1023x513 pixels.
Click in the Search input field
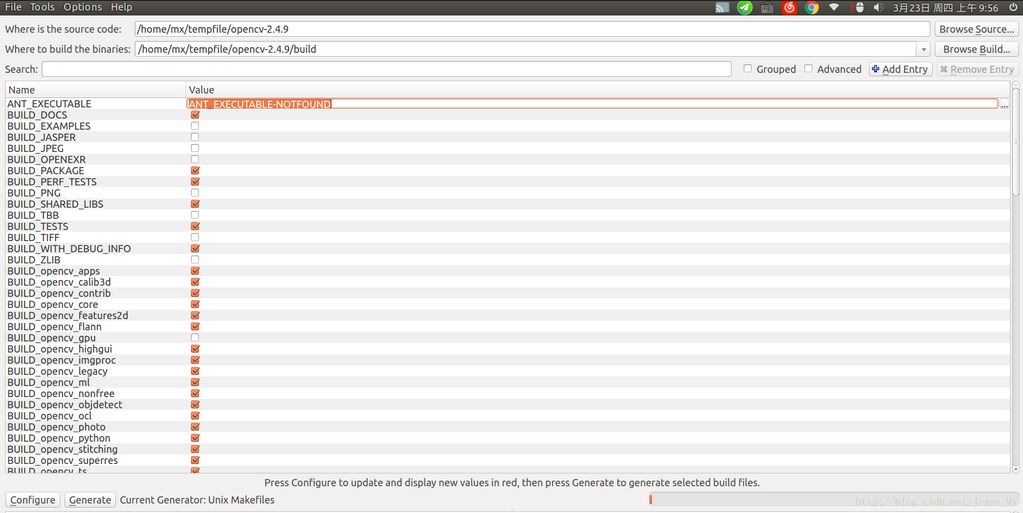click(x=386, y=69)
